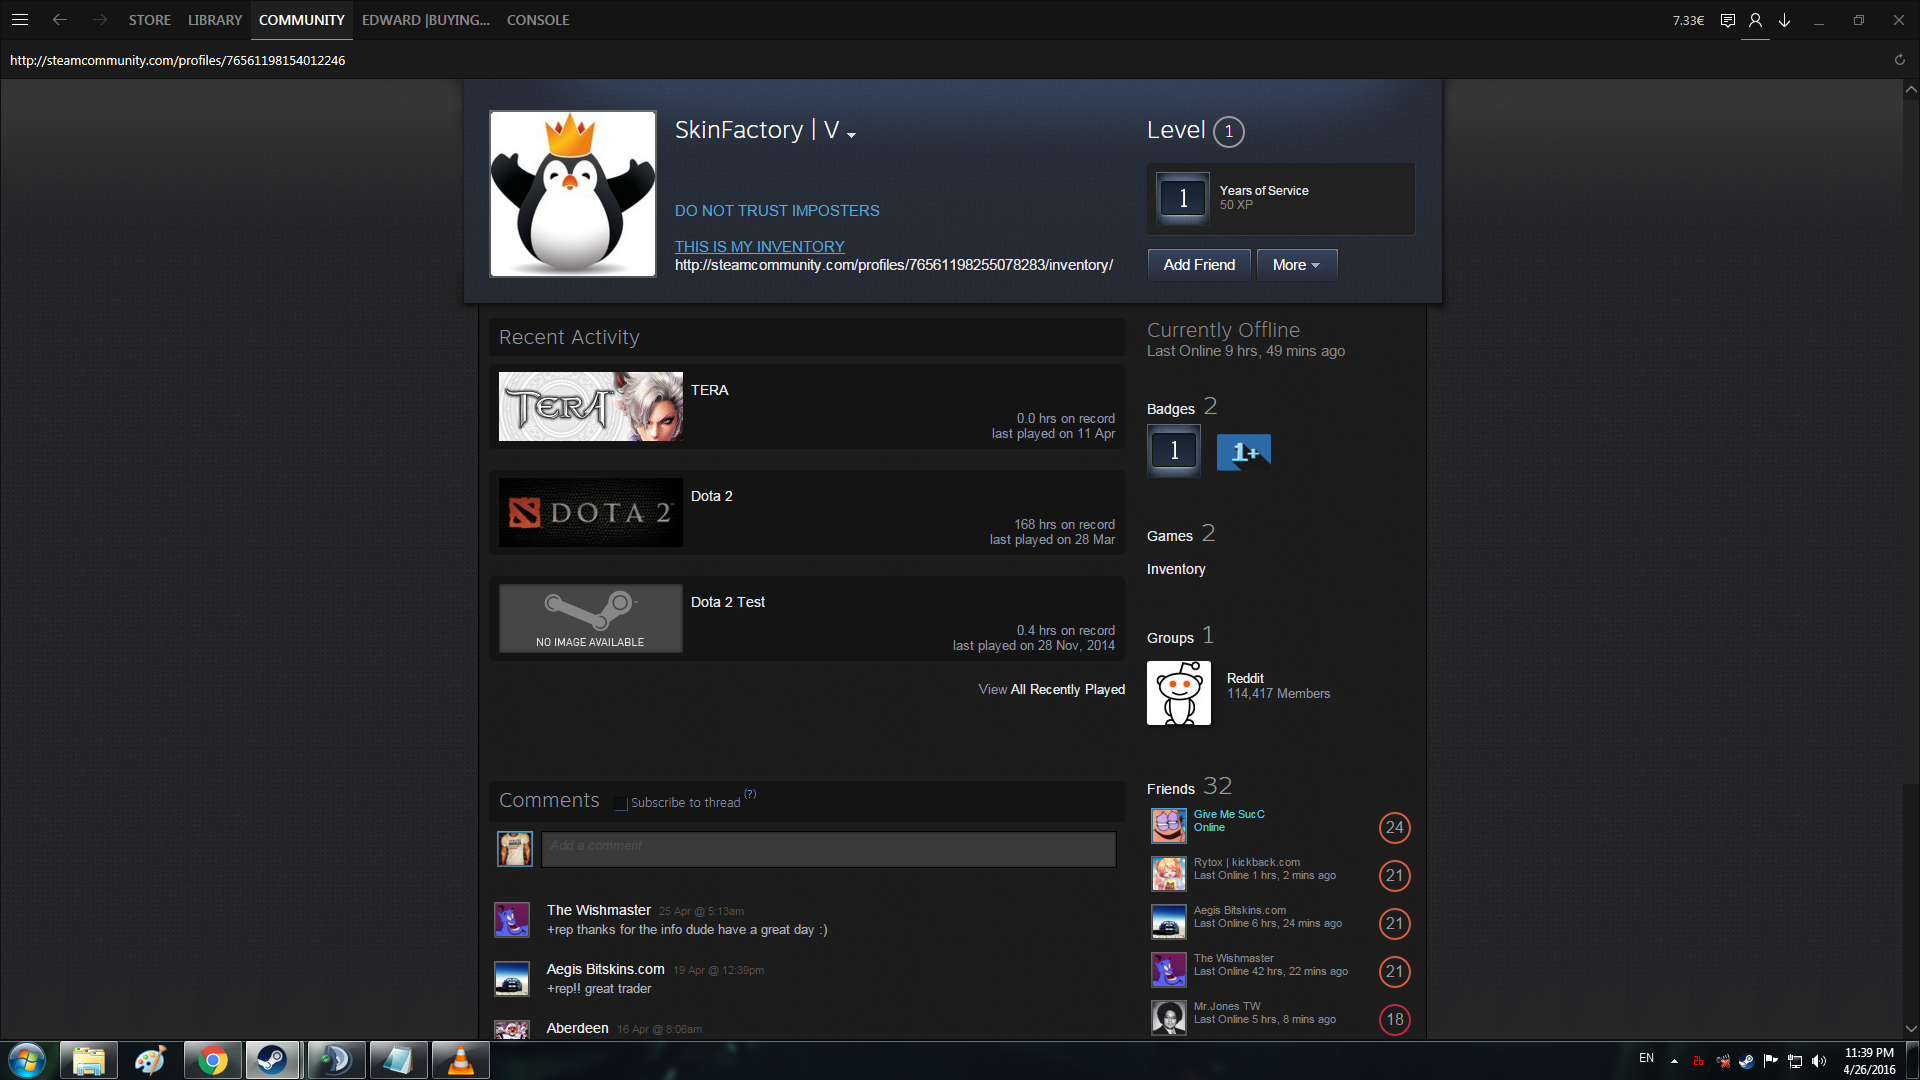Image resolution: width=1920 pixels, height=1080 pixels.
Task: Open the Reddit group avatar
Action: (x=1178, y=693)
